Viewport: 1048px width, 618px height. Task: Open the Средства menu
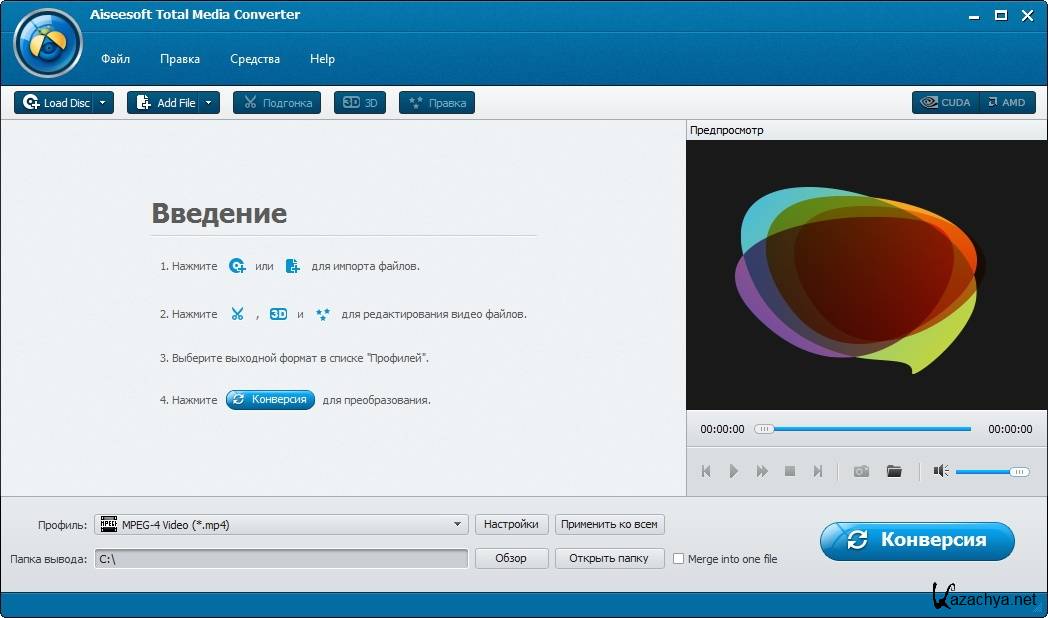tap(255, 59)
